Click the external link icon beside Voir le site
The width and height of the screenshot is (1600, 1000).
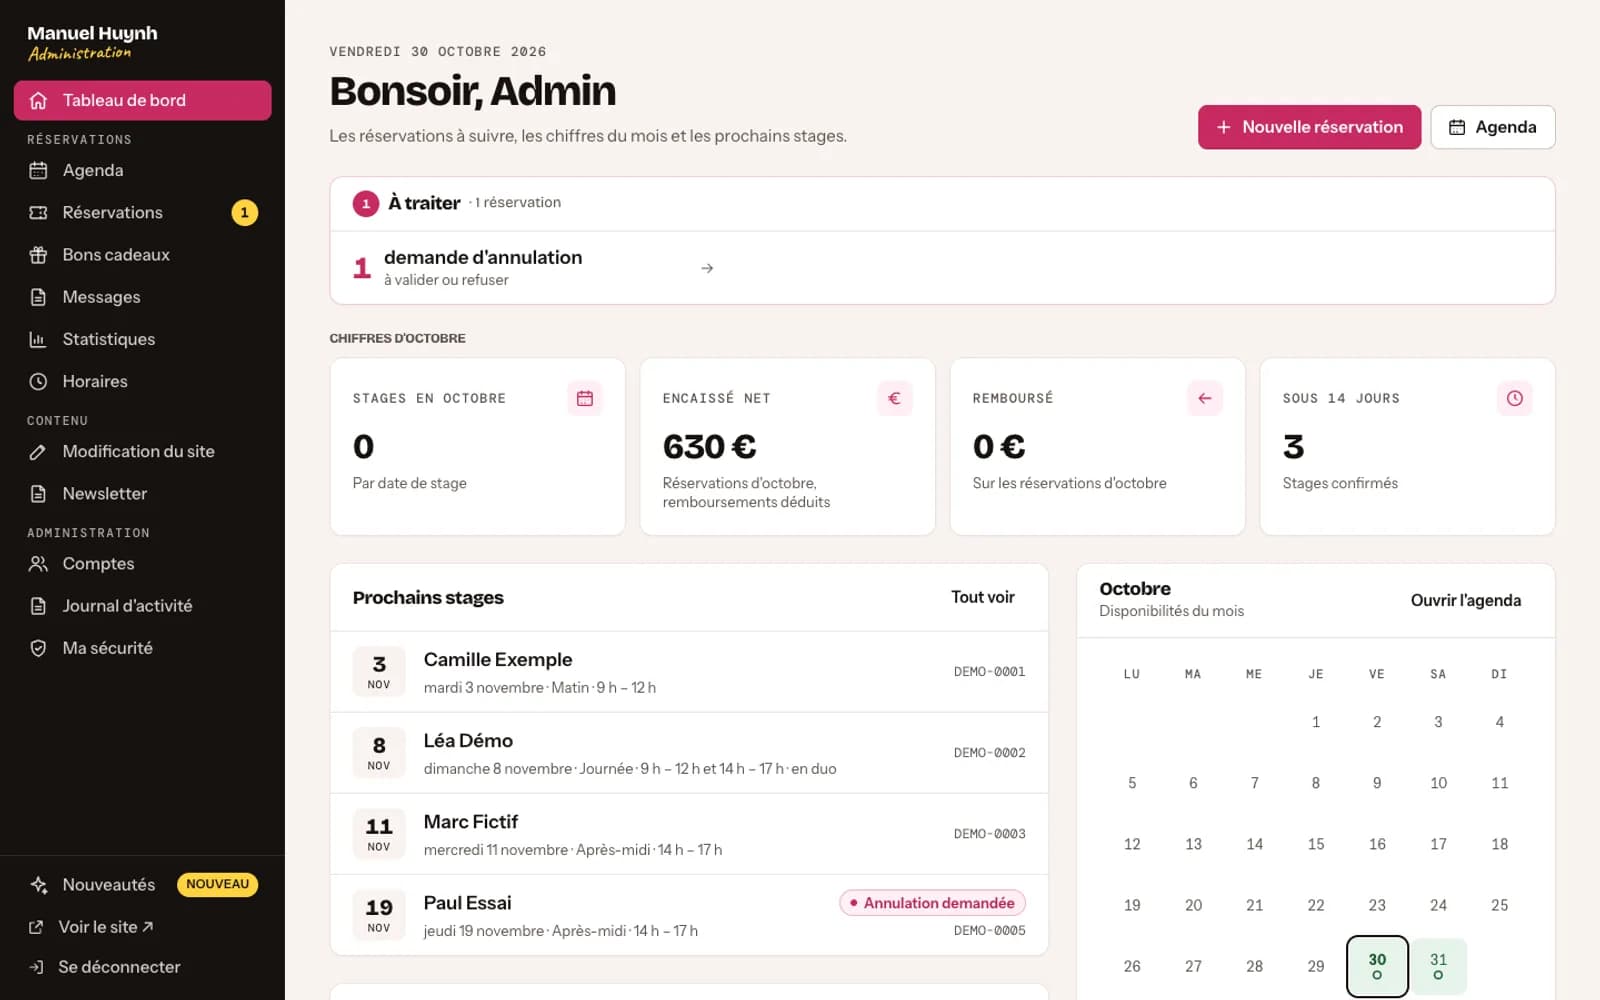coord(36,927)
